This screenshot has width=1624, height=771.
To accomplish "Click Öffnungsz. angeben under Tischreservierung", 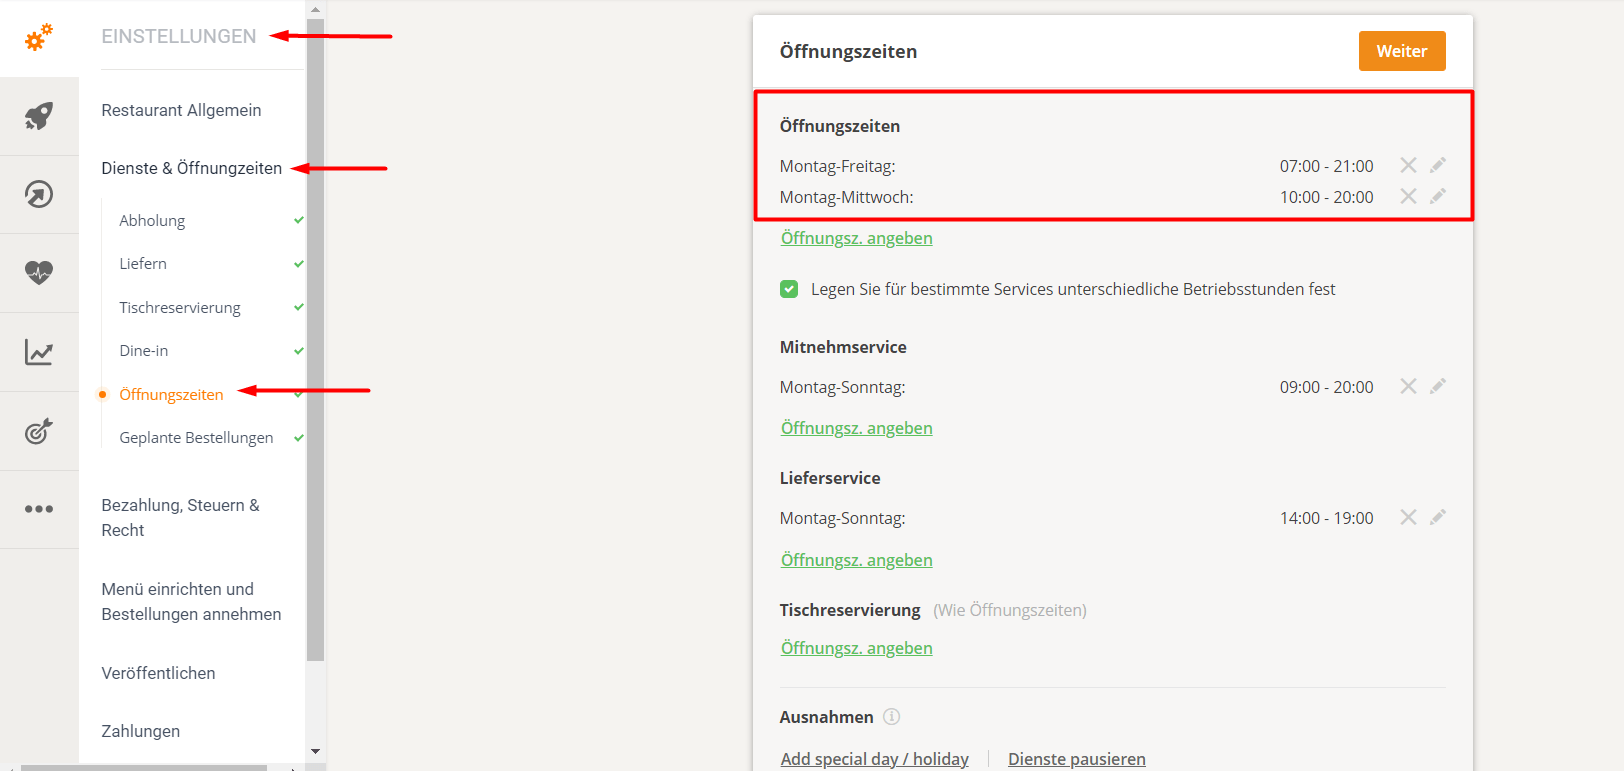I will (x=857, y=648).
